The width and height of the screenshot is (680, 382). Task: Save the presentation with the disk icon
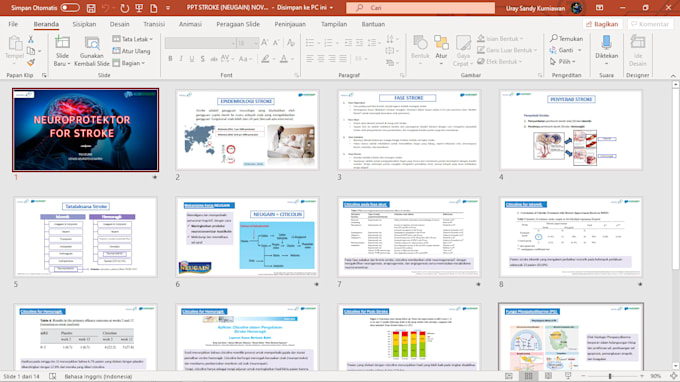pyautogui.click(x=91, y=8)
